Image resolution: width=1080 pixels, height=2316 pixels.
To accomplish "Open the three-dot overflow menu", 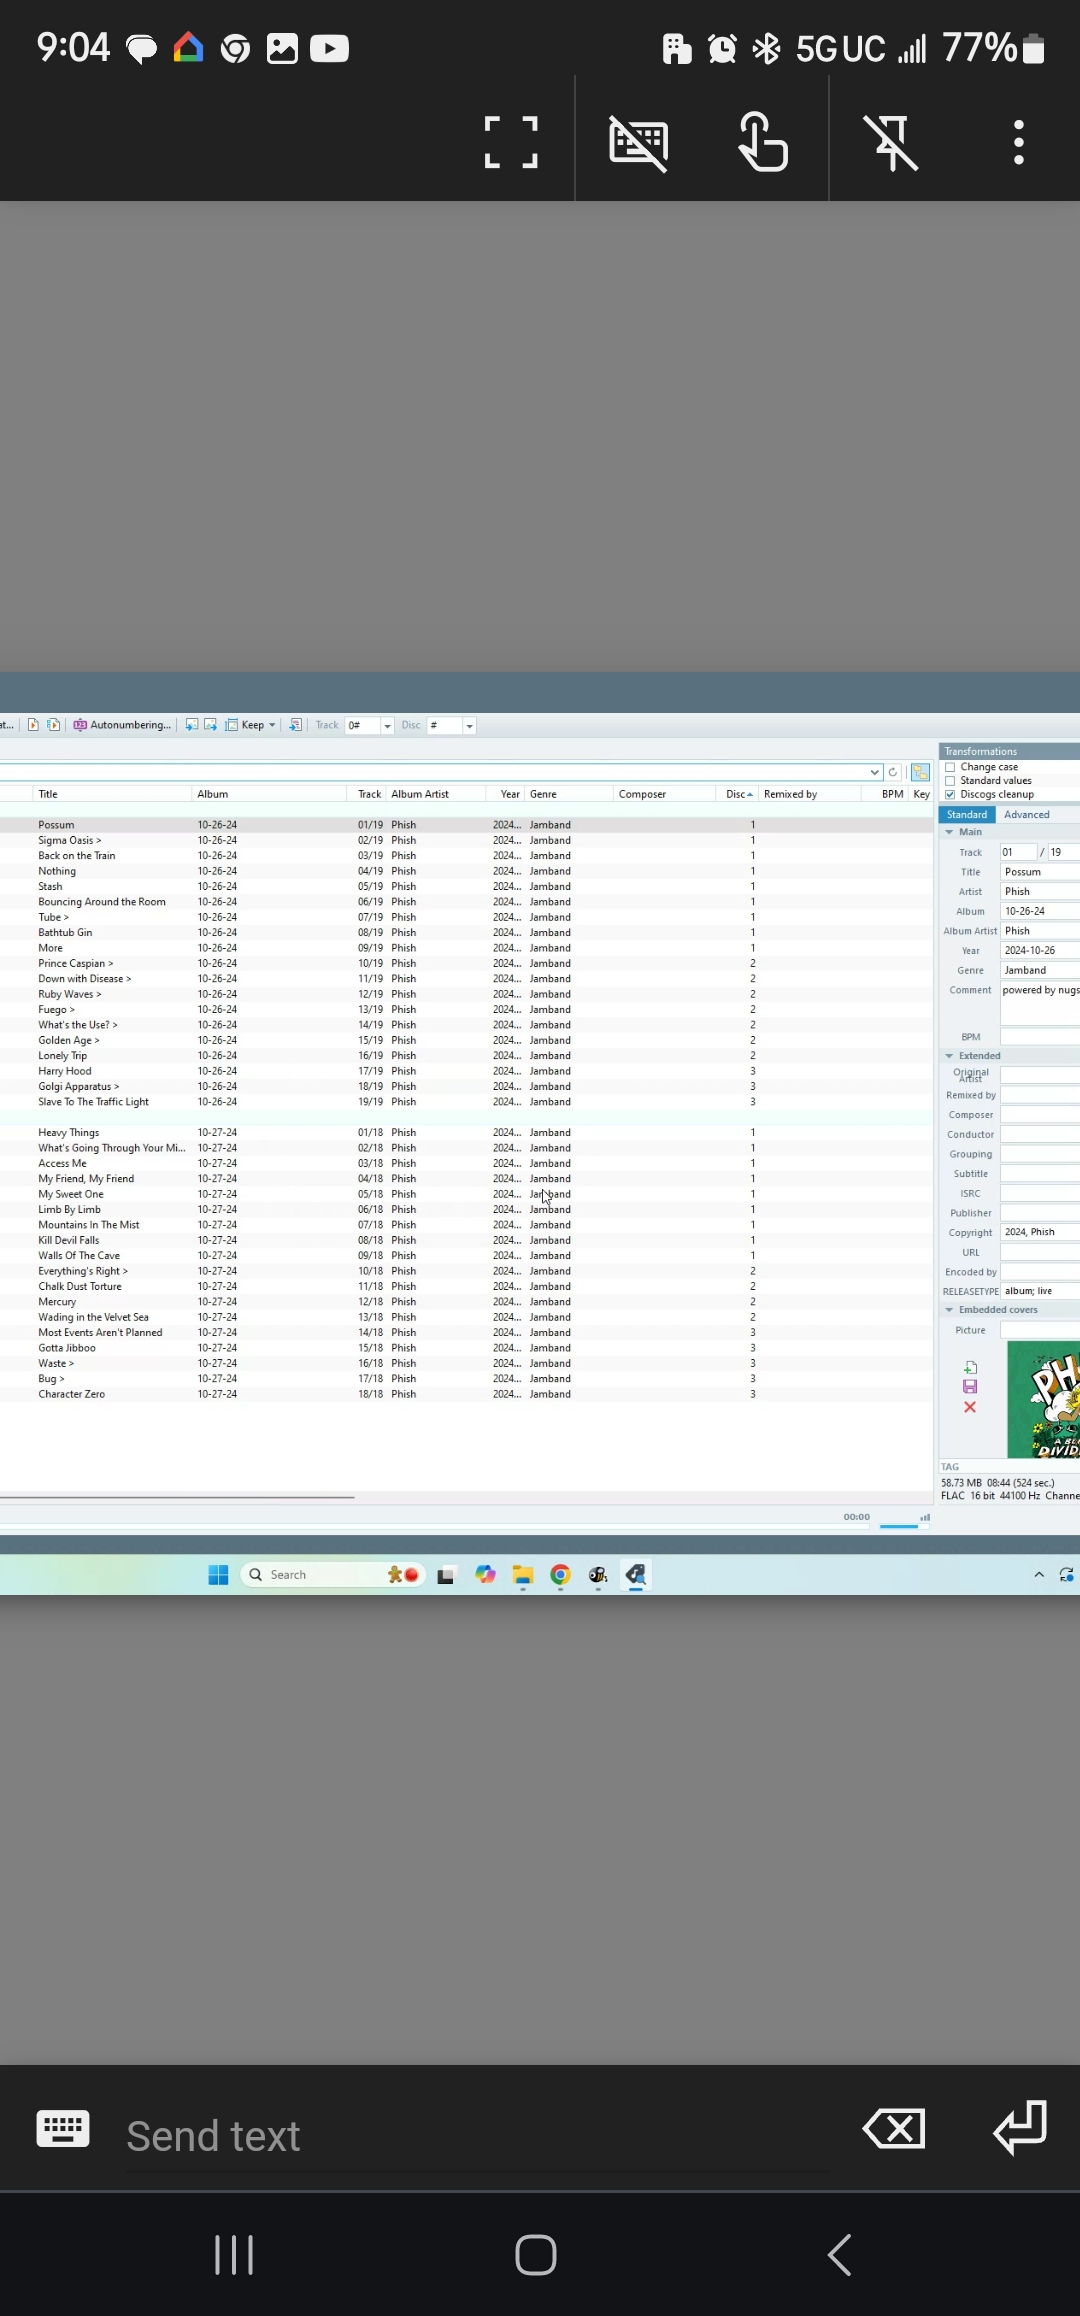I will (x=1018, y=142).
